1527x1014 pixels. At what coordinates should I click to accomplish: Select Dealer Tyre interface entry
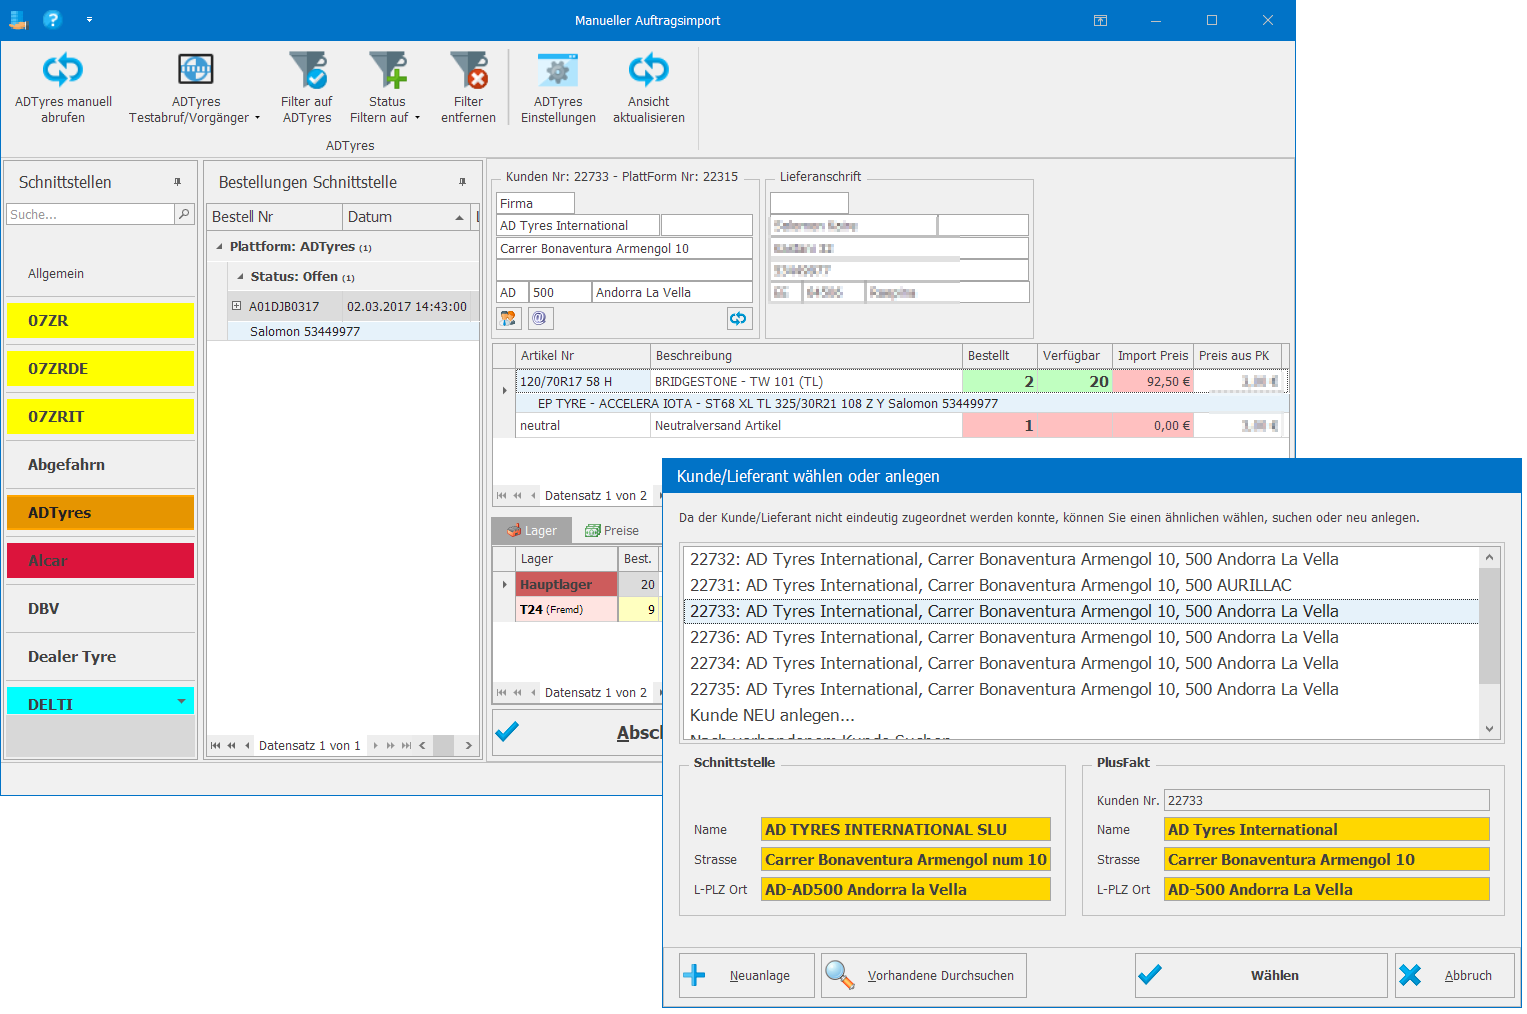[100, 657]
